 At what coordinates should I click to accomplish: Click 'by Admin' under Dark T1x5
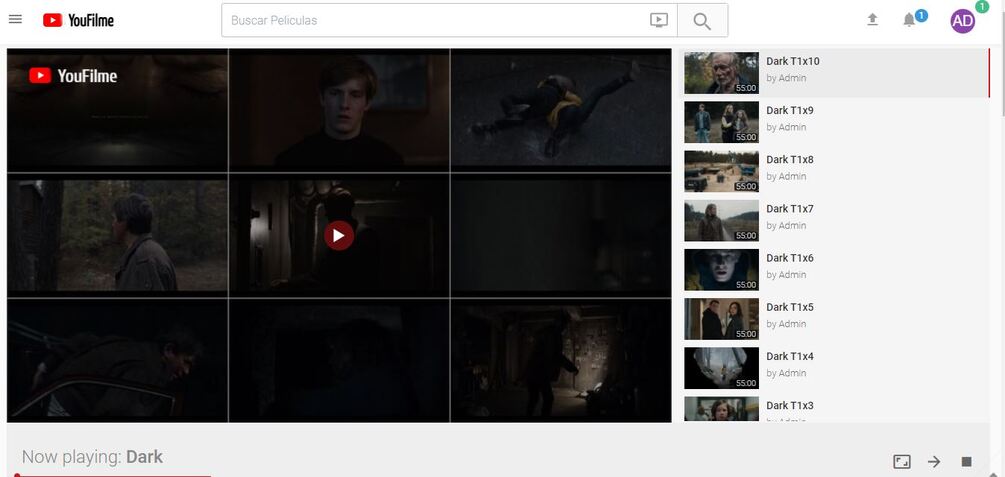pos(786,324)
